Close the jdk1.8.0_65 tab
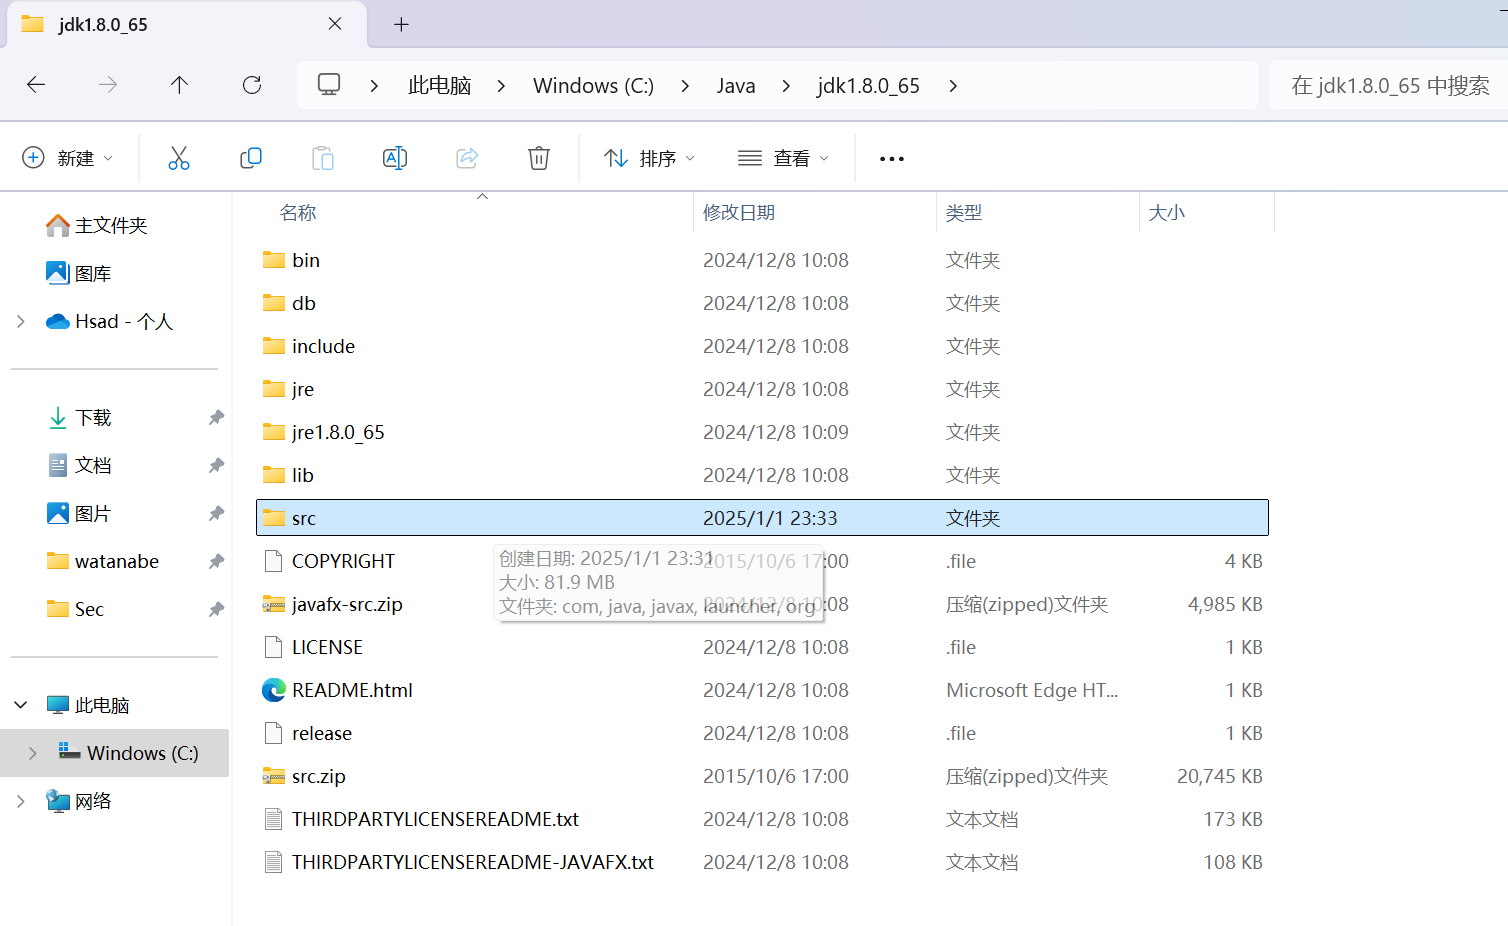 point(335,24)
